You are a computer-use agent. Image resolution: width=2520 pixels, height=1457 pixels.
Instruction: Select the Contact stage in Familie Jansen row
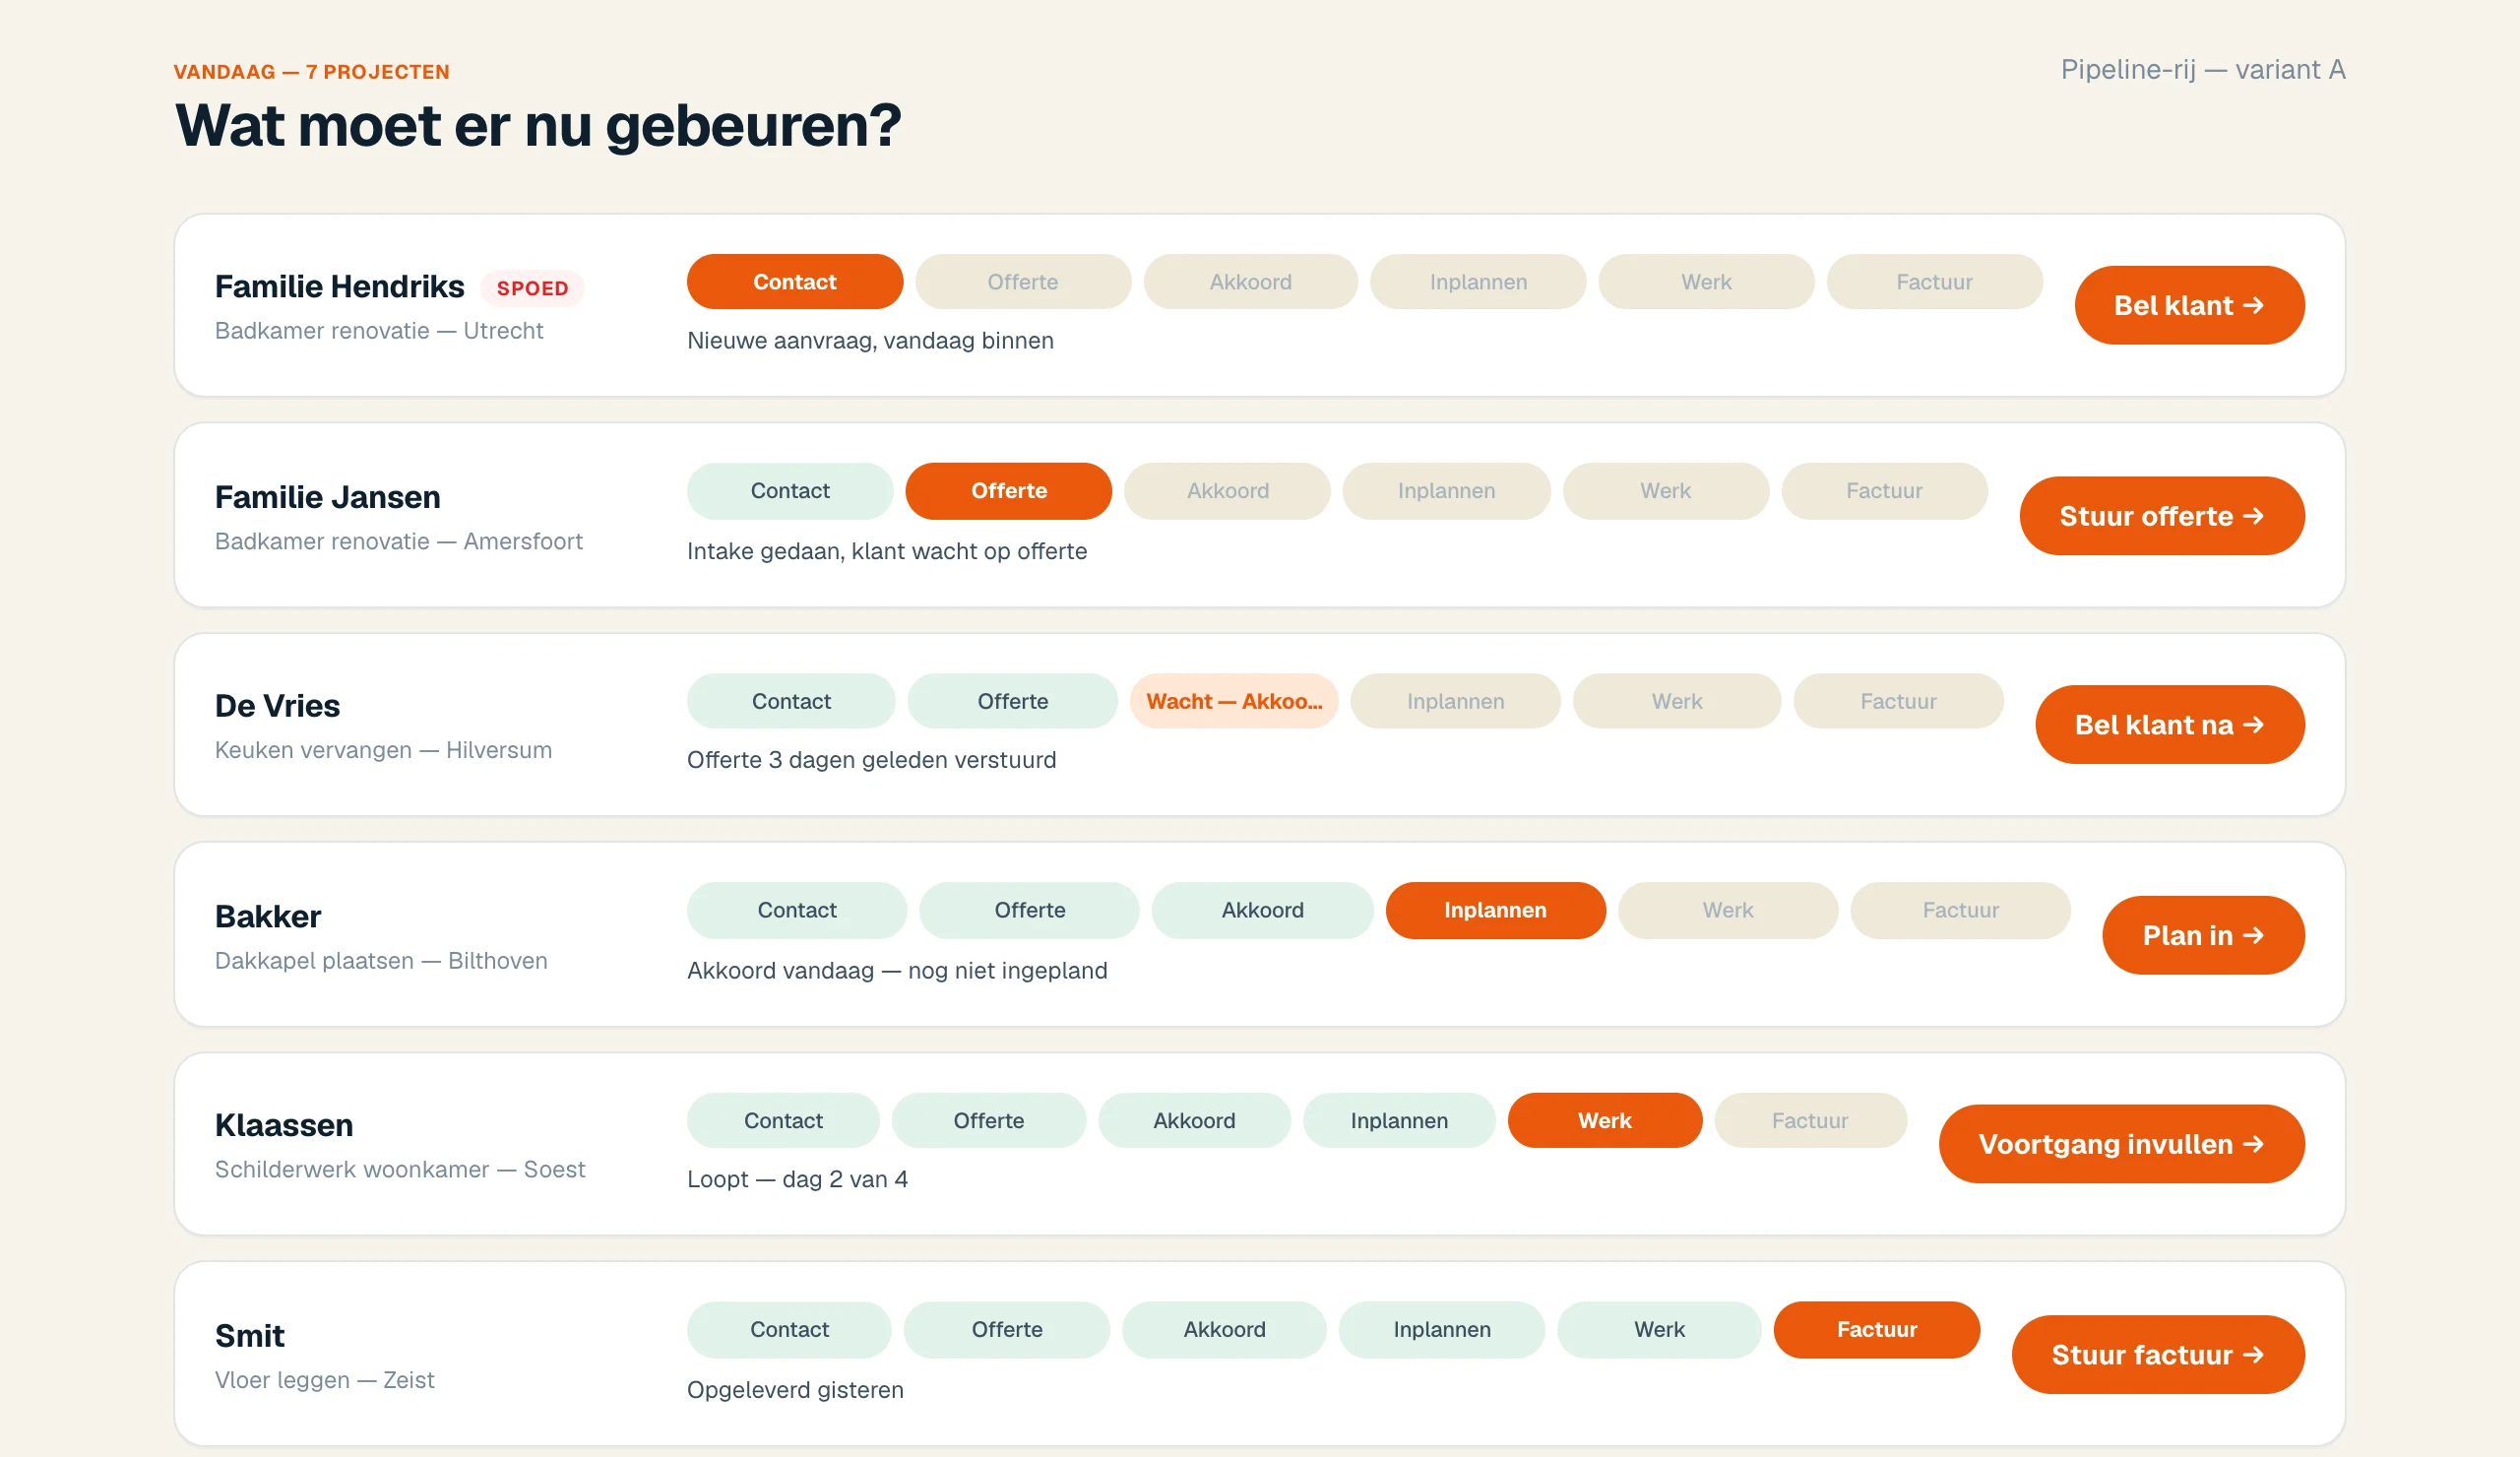click(790, 491)
